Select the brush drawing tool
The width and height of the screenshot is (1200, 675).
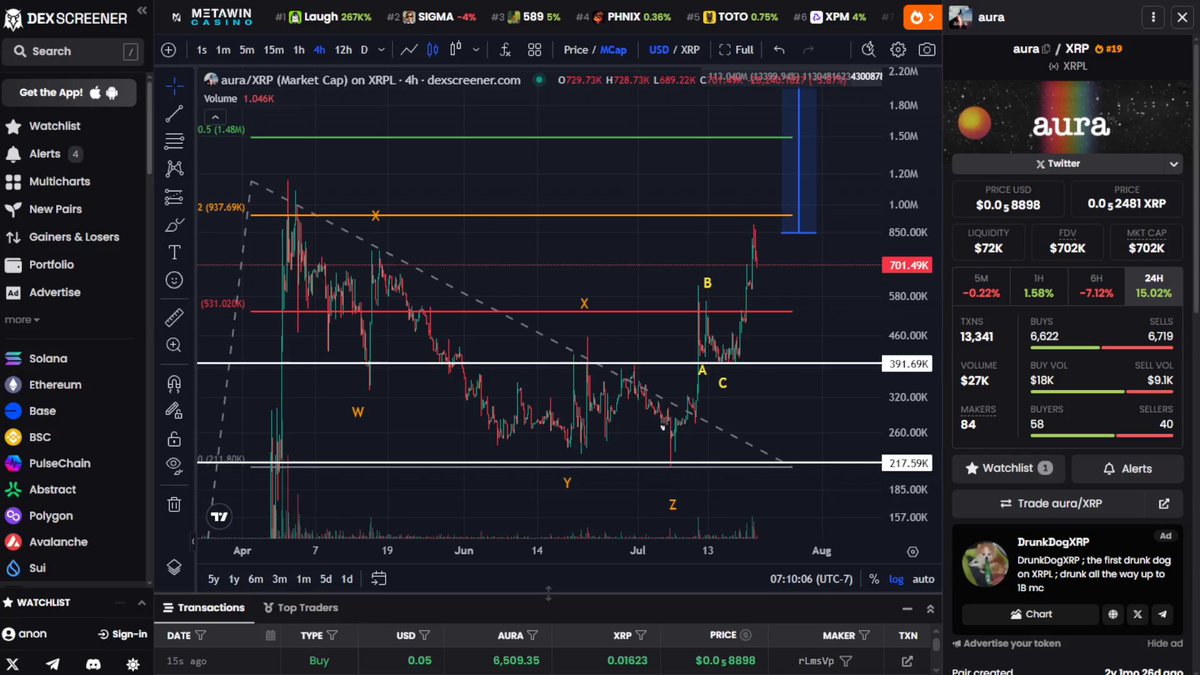click(x=174, y=225)
